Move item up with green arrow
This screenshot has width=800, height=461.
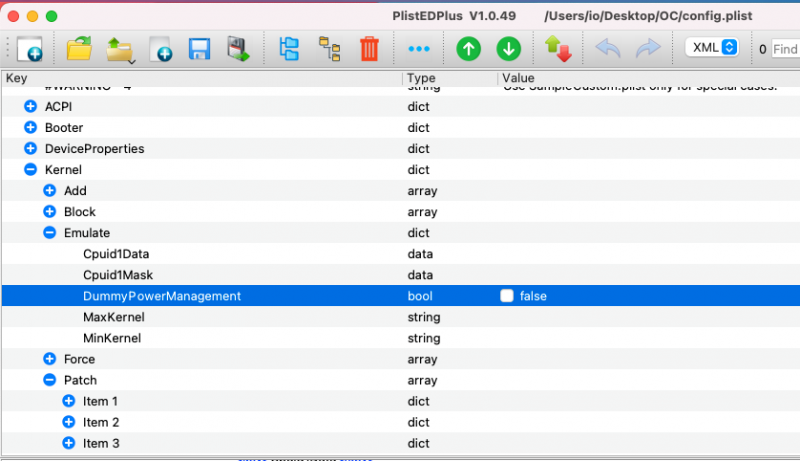468,49
